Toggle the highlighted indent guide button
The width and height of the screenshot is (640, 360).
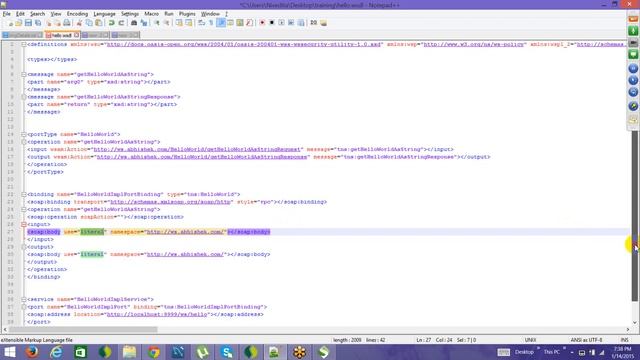(x=221, y=23)
